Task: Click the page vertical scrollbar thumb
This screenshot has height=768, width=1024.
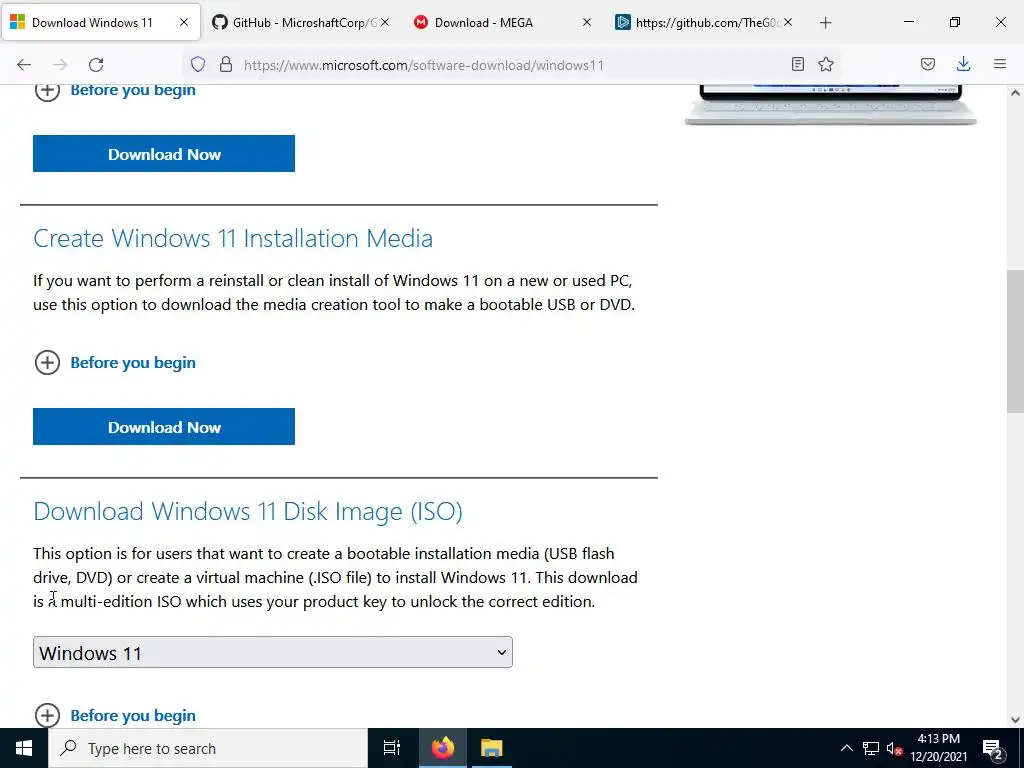Action: (1015, 341)
